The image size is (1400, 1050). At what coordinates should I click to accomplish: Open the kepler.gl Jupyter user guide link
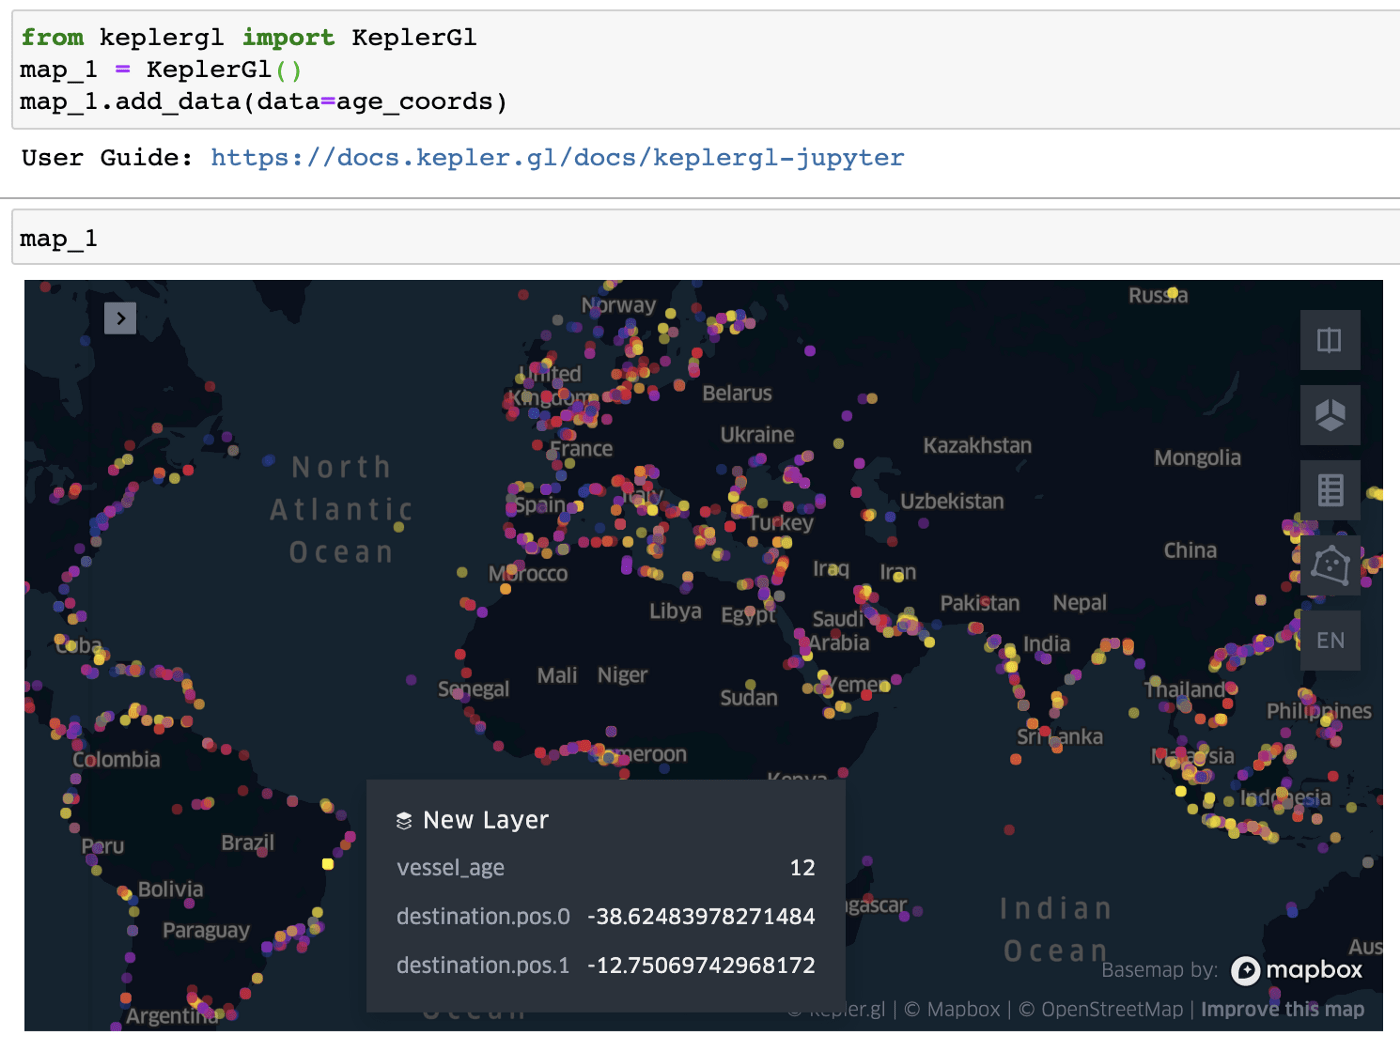557,158
